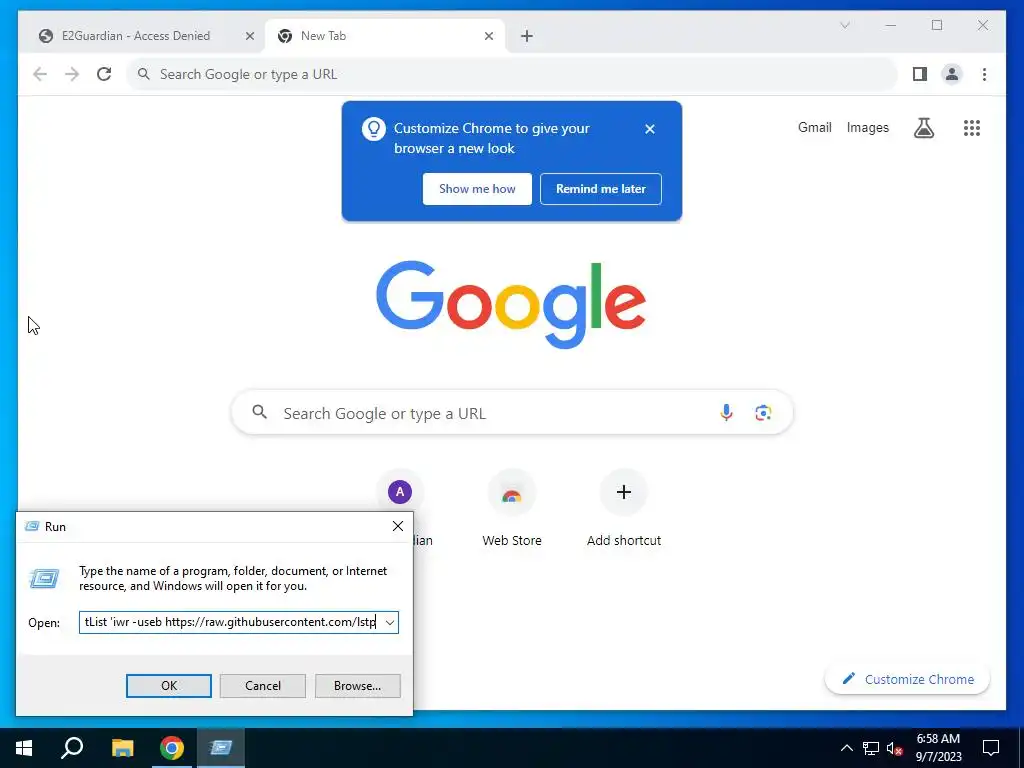This screenshot has height=768, width=1024.
Task: Open a new Chrome tab with plus
Action: coord(527,36)
